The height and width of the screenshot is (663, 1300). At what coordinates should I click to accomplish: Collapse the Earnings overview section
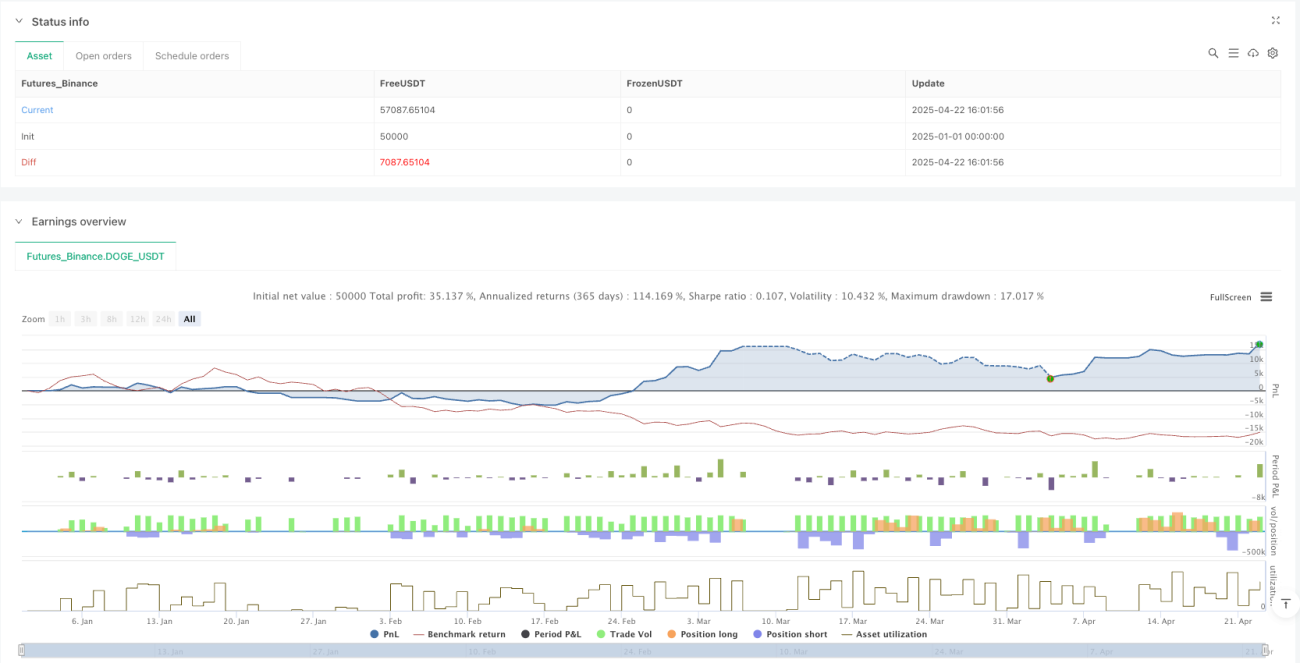click(18, 221)
